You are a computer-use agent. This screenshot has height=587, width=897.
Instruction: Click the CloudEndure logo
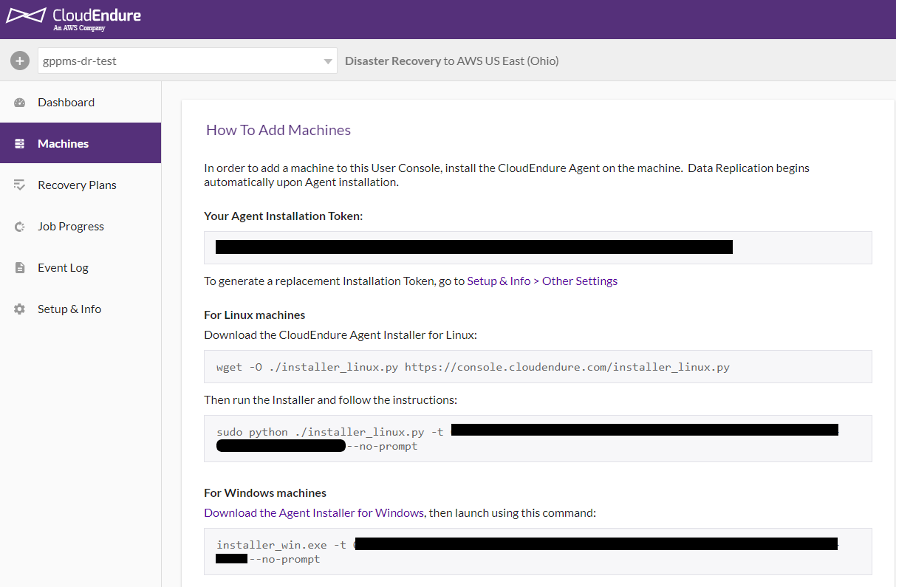tap(73, 19)
